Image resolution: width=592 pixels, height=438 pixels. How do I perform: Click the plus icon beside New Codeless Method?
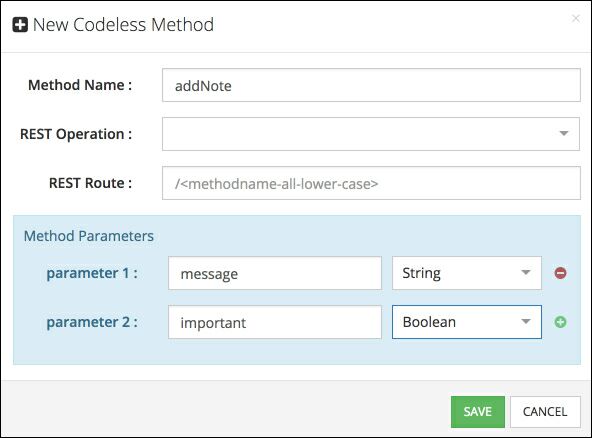coord(20,25)
